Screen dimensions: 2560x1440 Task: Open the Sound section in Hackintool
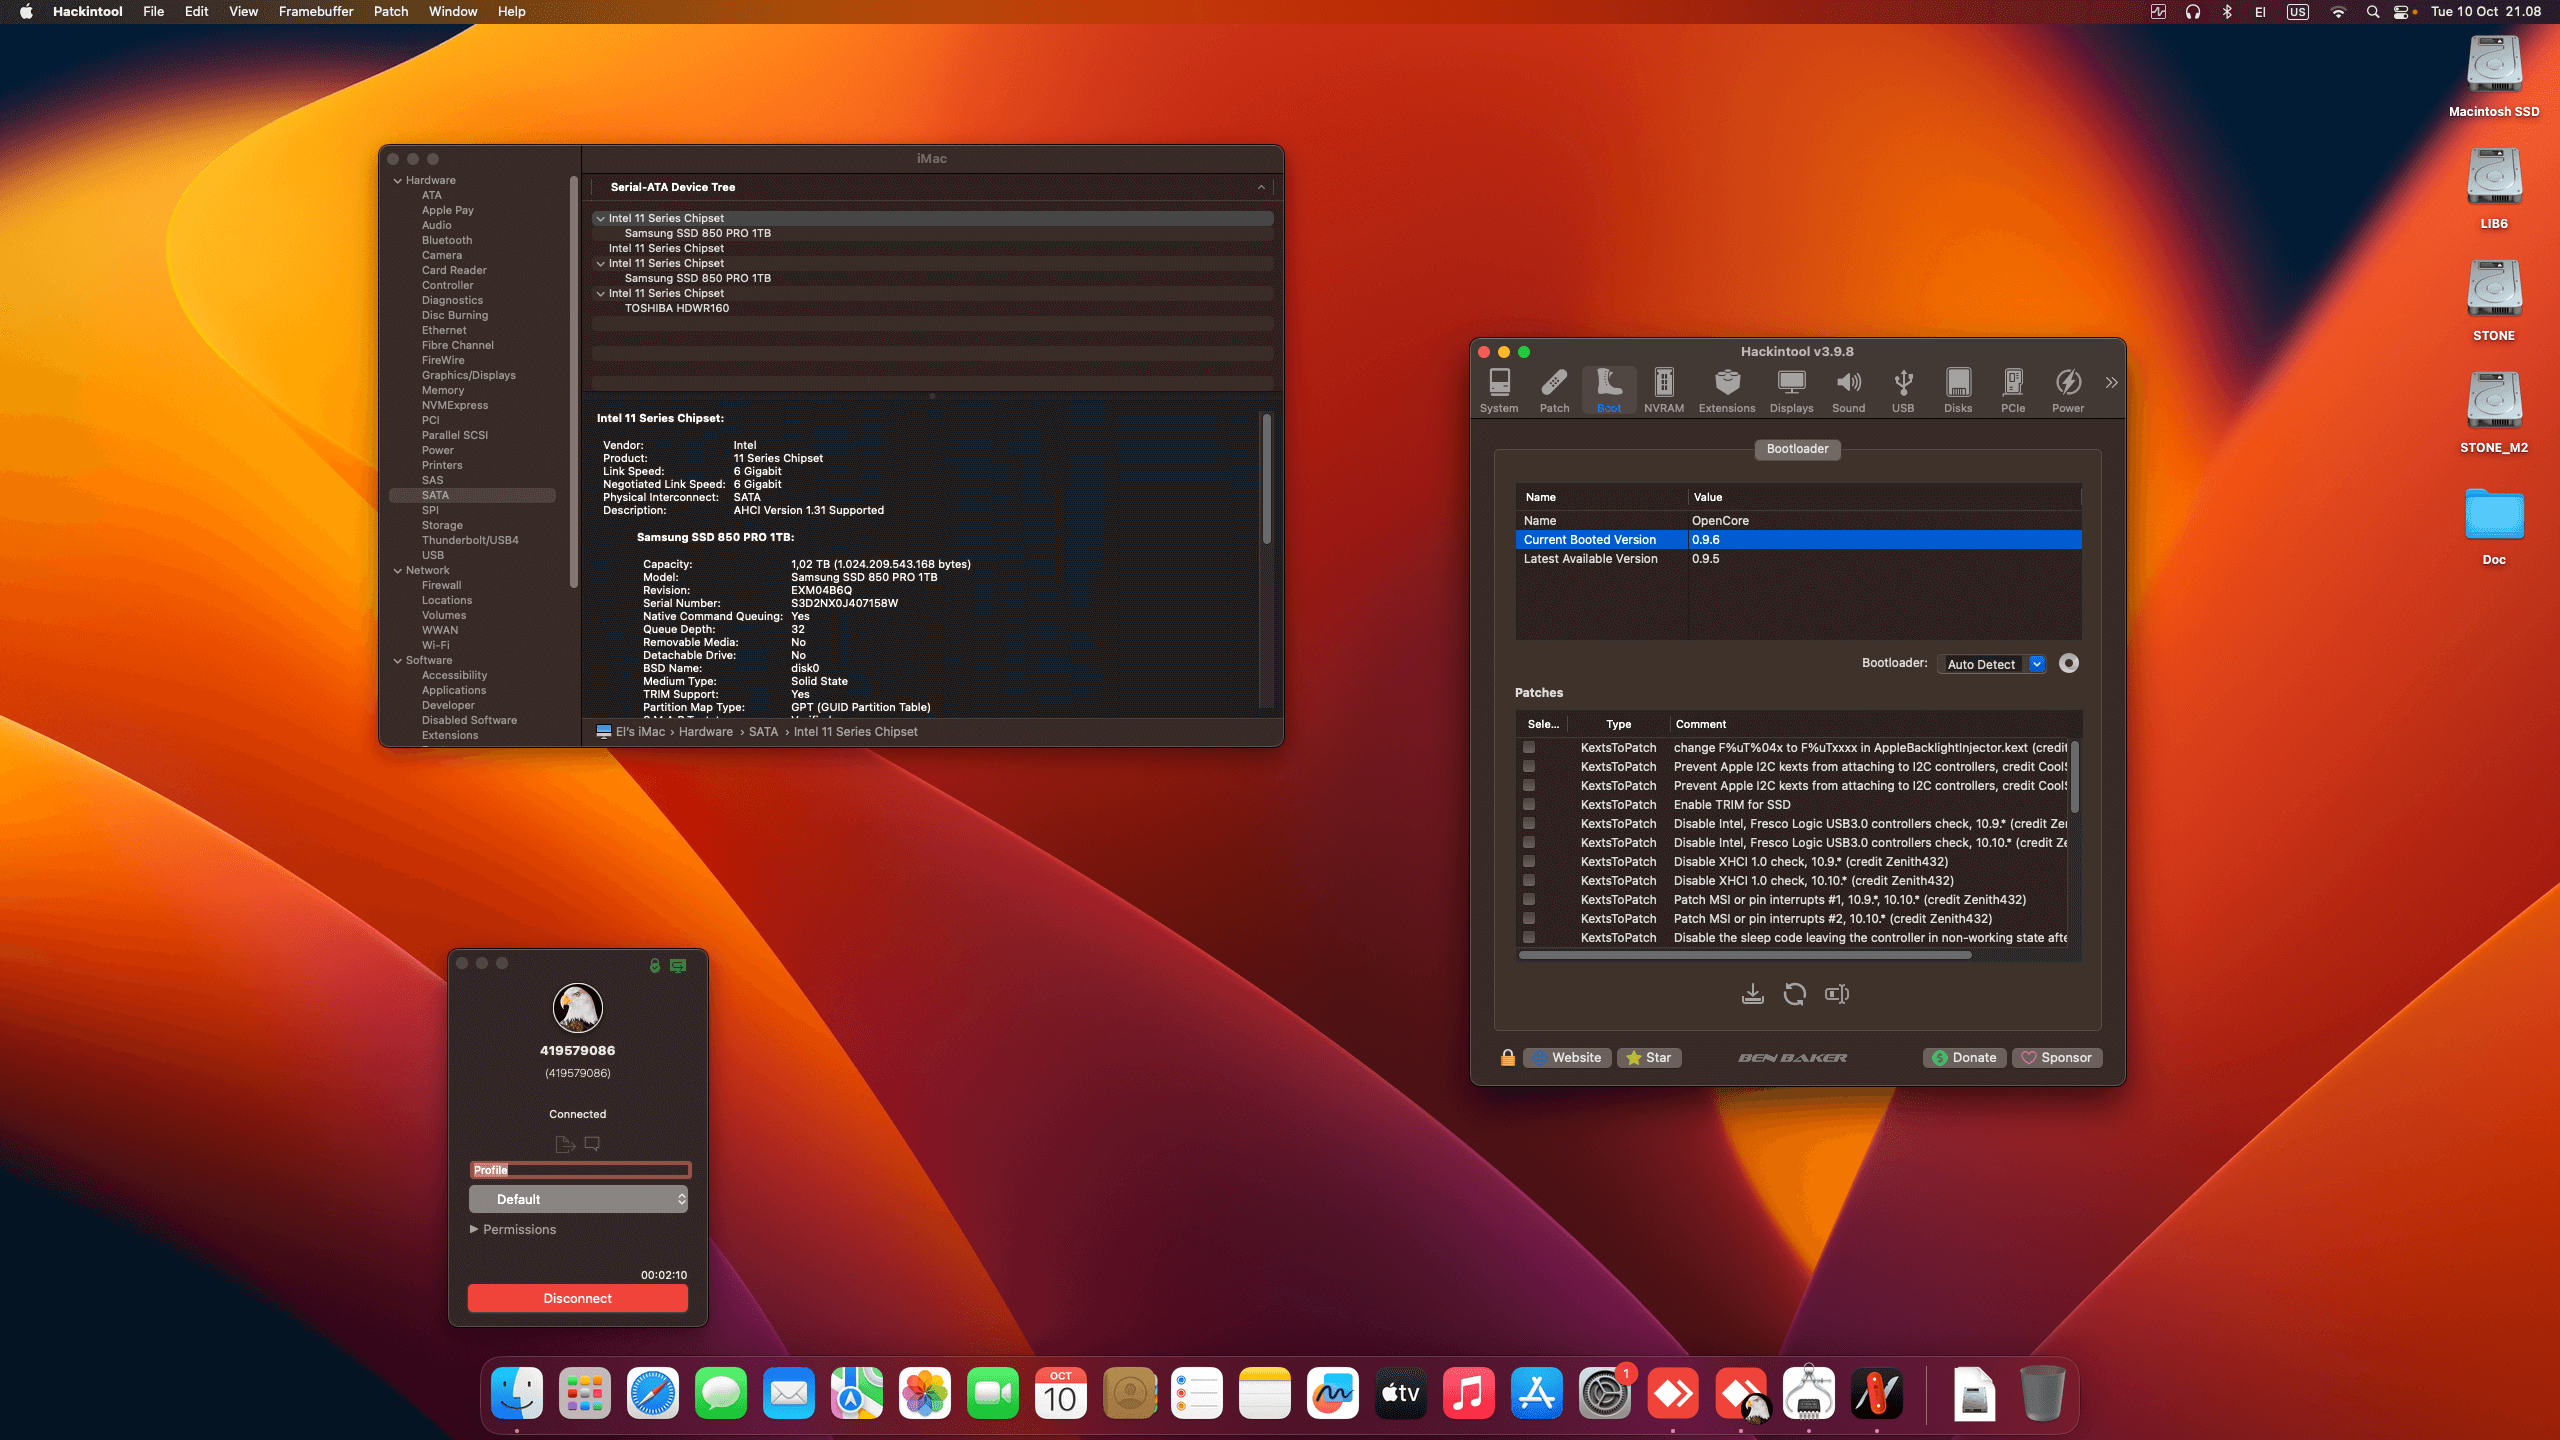pyautogui.click(x=1847, y=390)
